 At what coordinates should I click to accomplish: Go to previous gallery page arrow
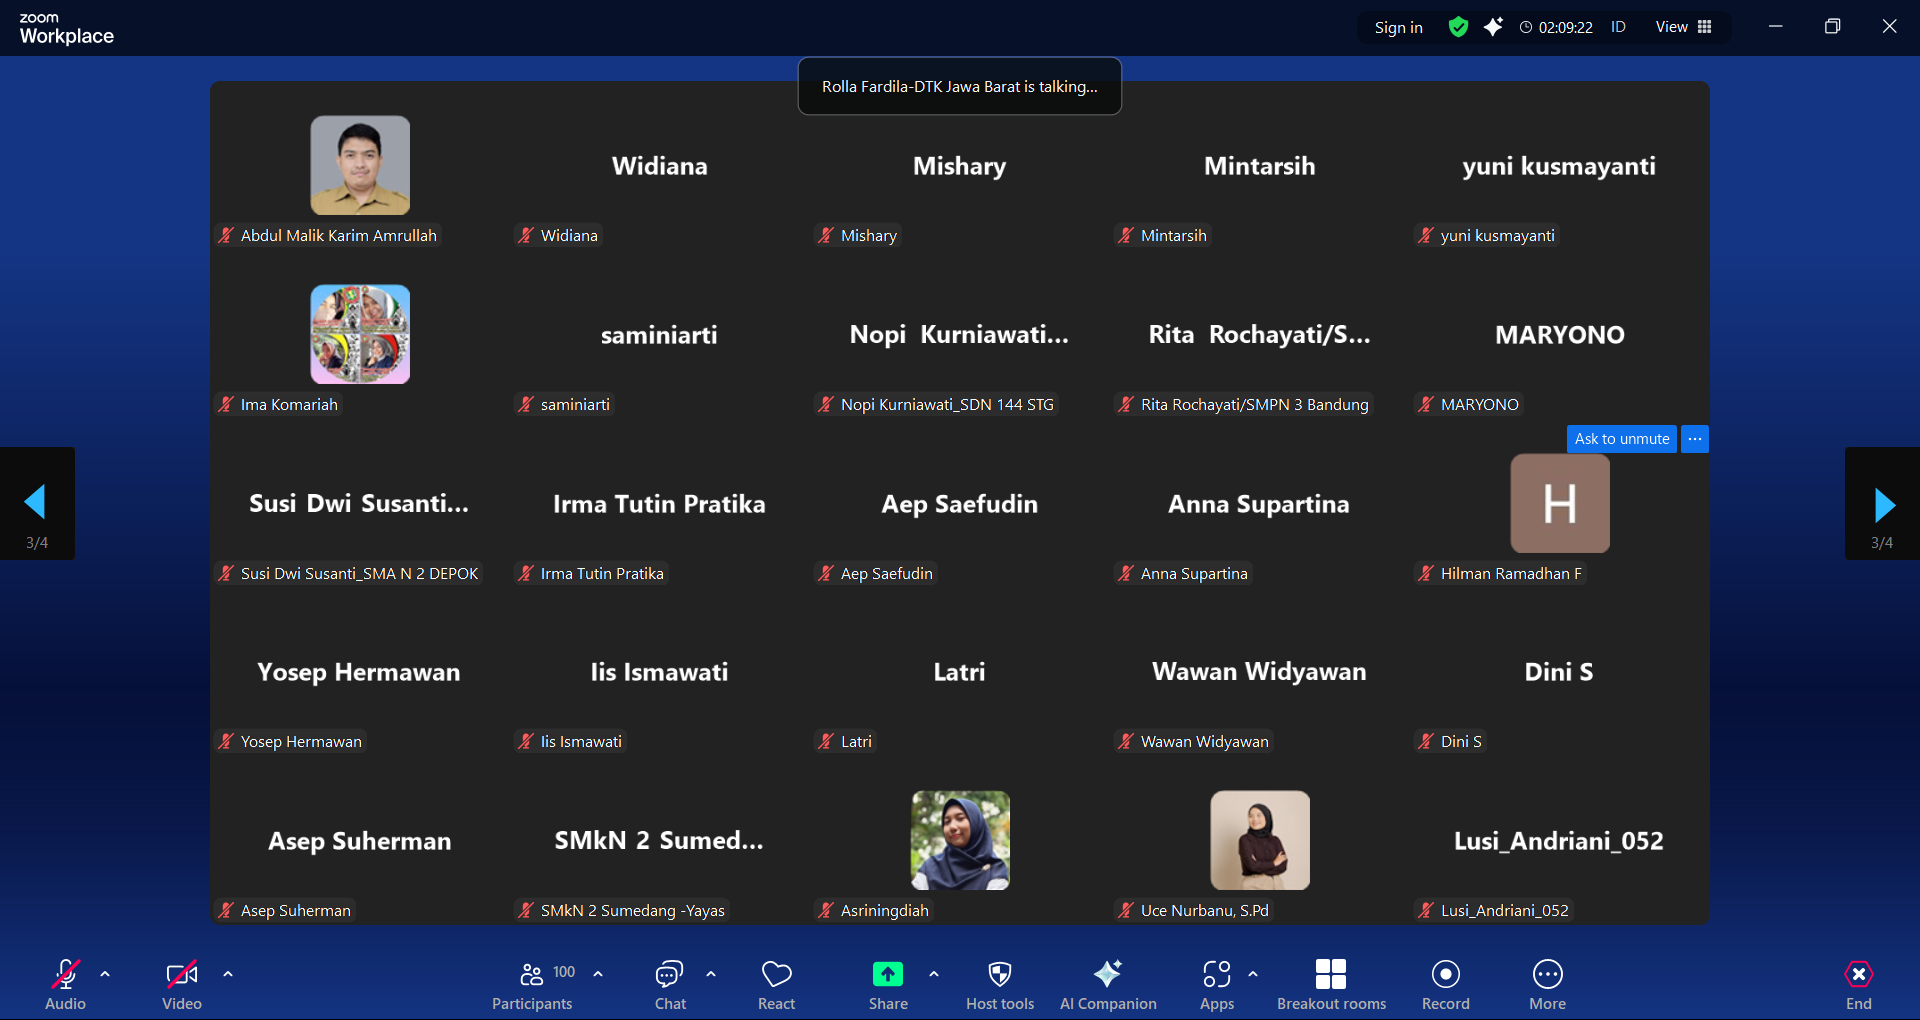tap(36, 503)
